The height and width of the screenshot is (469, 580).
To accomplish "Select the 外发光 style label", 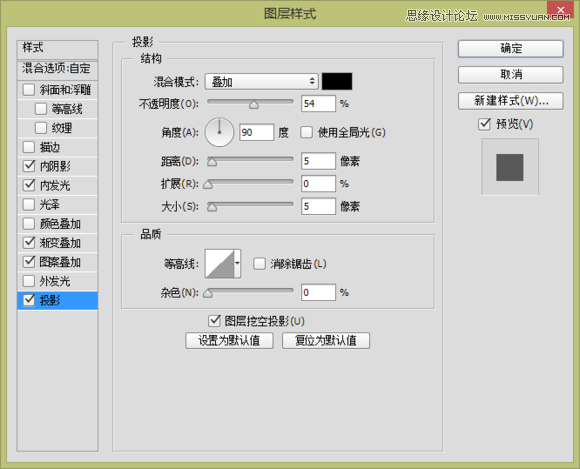I will pos(55,281).
